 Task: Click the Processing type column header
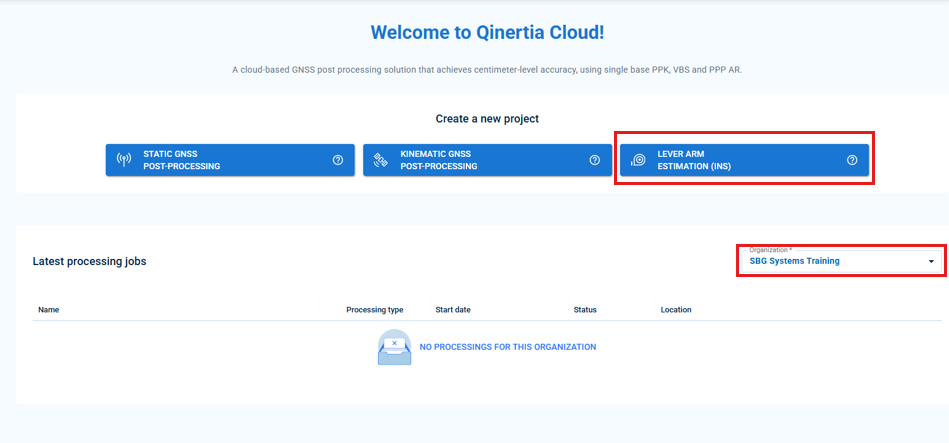(x=374, y=310)
